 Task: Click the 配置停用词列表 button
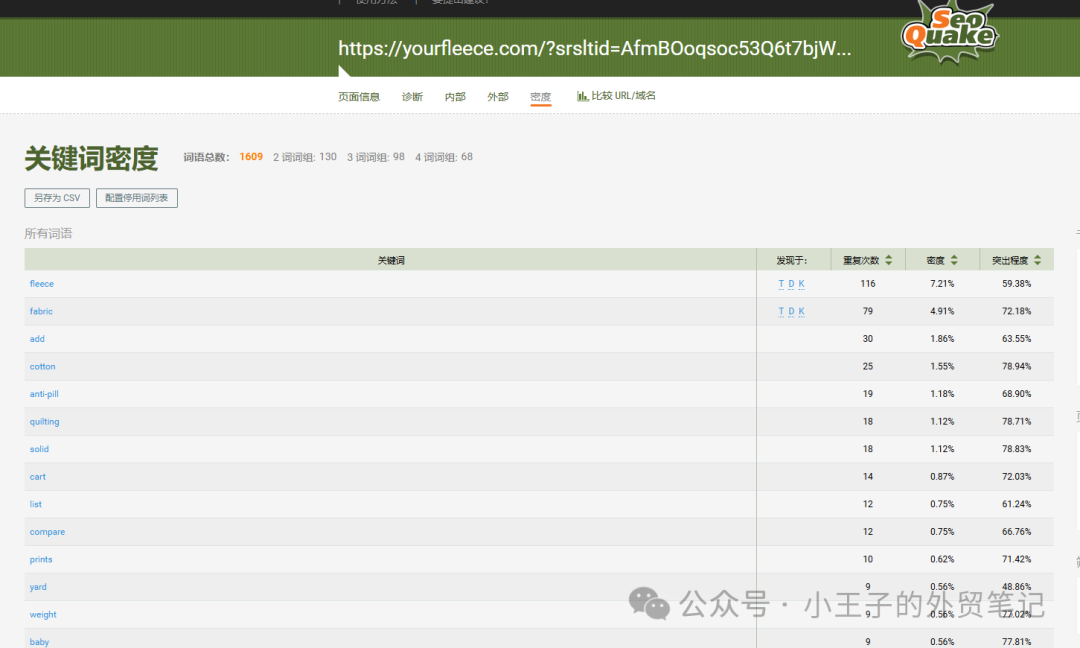point(137,198)
